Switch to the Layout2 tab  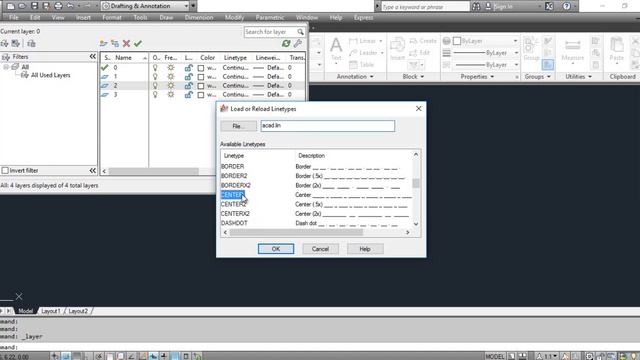(x=78, y=311)
